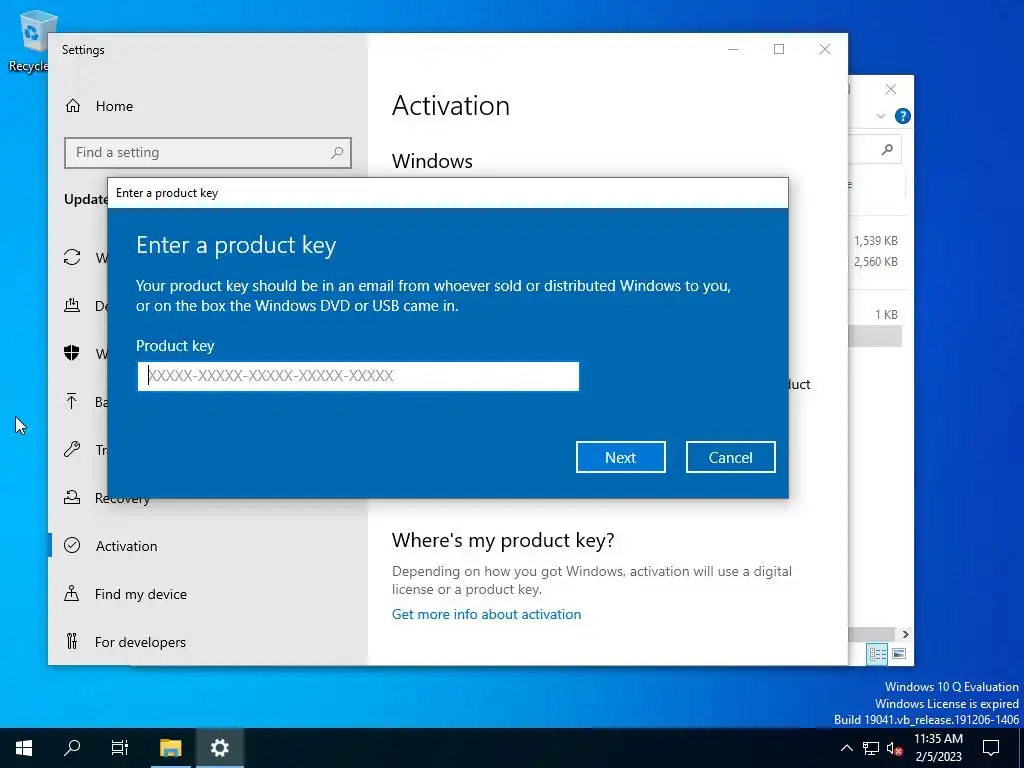1024x768 pixels.
Task: Click the Settings gear on the taskbar
Action: 219,748
